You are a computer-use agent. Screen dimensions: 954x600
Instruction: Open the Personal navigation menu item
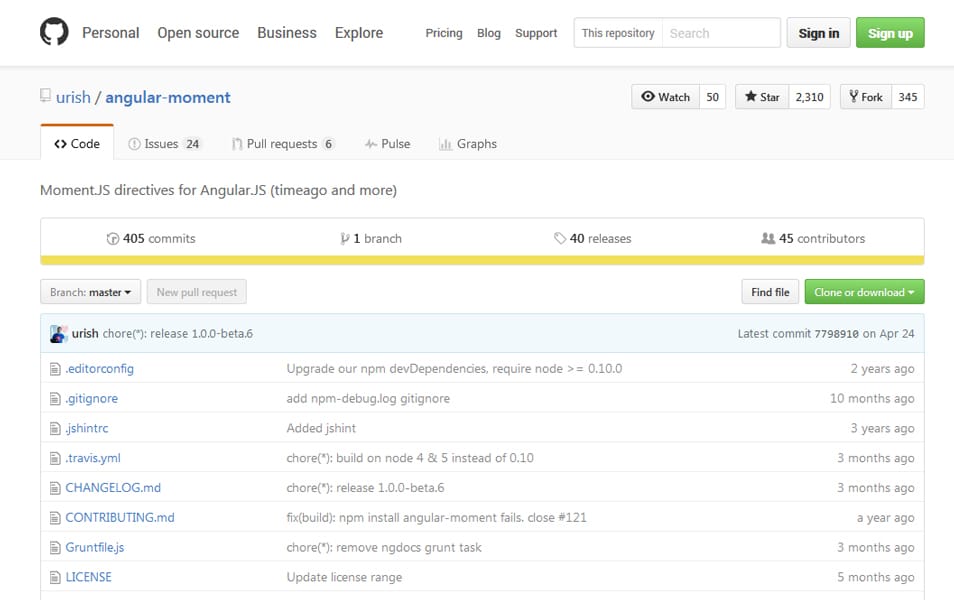pos(111,33)
